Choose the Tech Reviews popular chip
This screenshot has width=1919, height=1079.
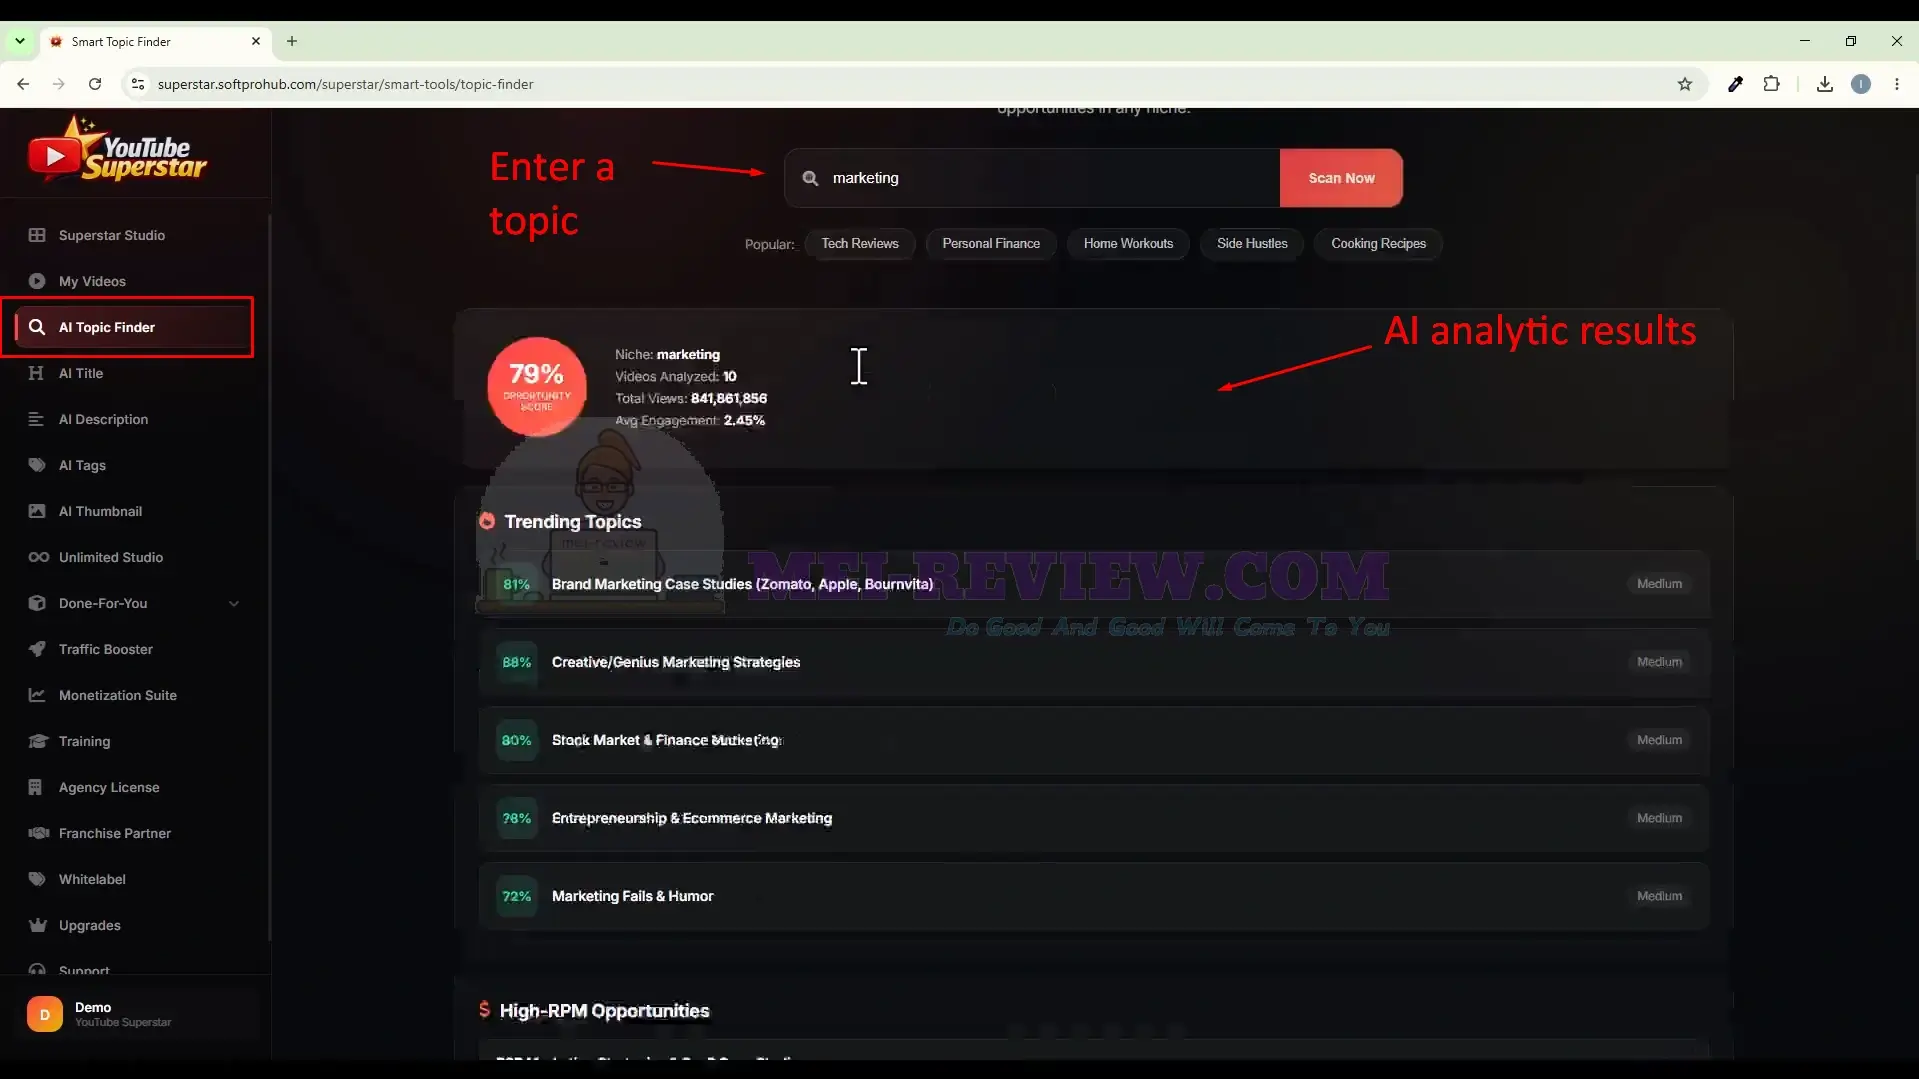tap(860, 243)
